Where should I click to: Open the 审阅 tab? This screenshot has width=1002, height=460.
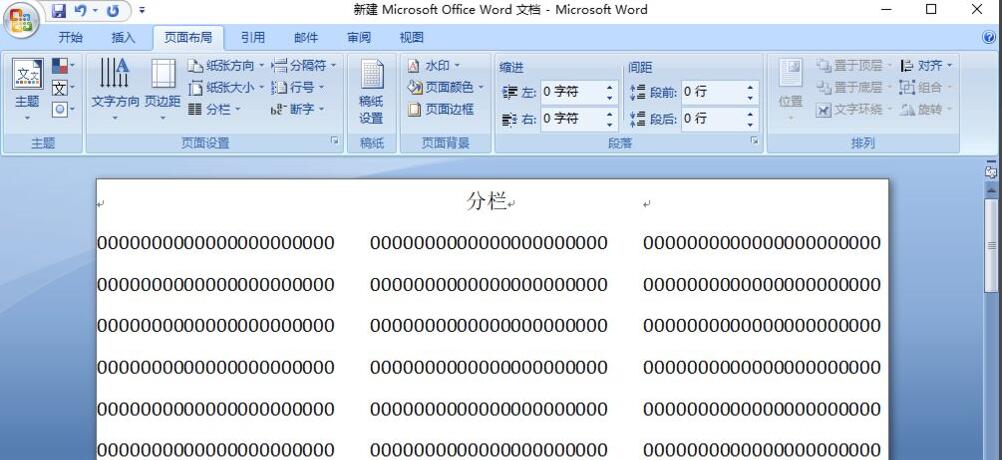(359, 38)
